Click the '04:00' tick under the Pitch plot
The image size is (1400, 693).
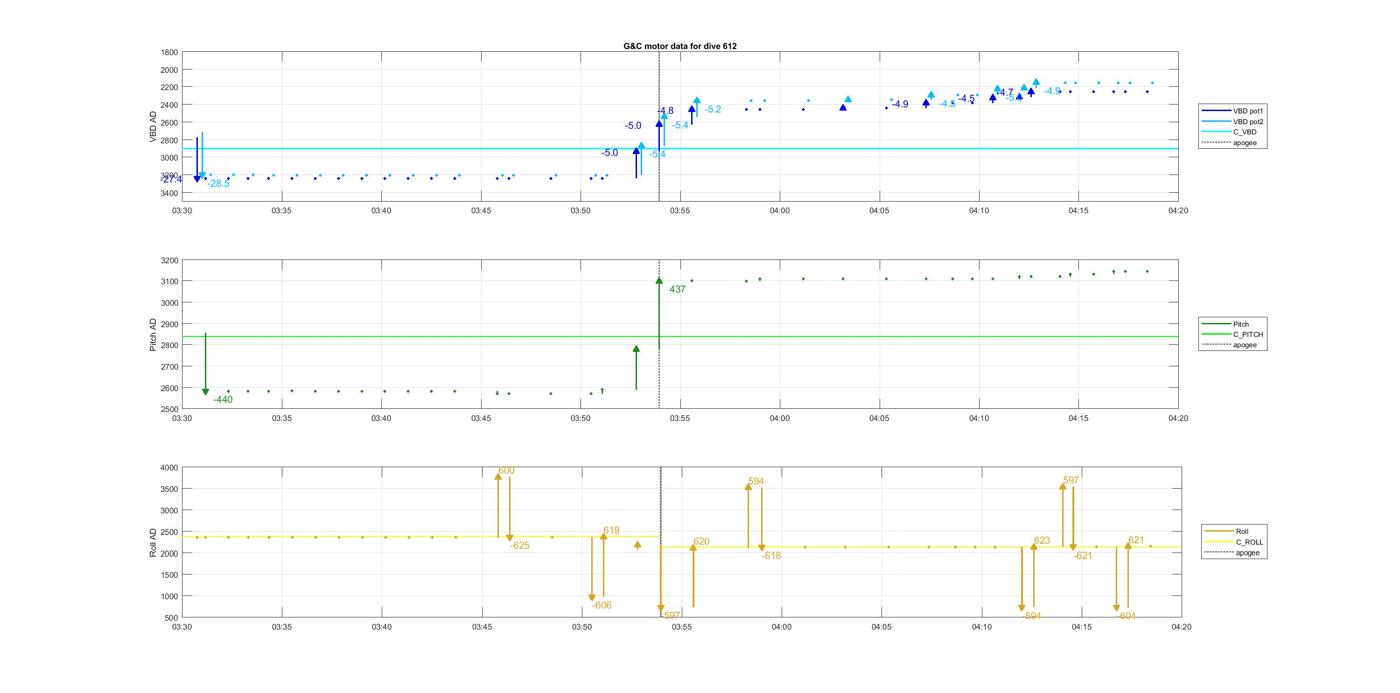[x=780, y=419]
